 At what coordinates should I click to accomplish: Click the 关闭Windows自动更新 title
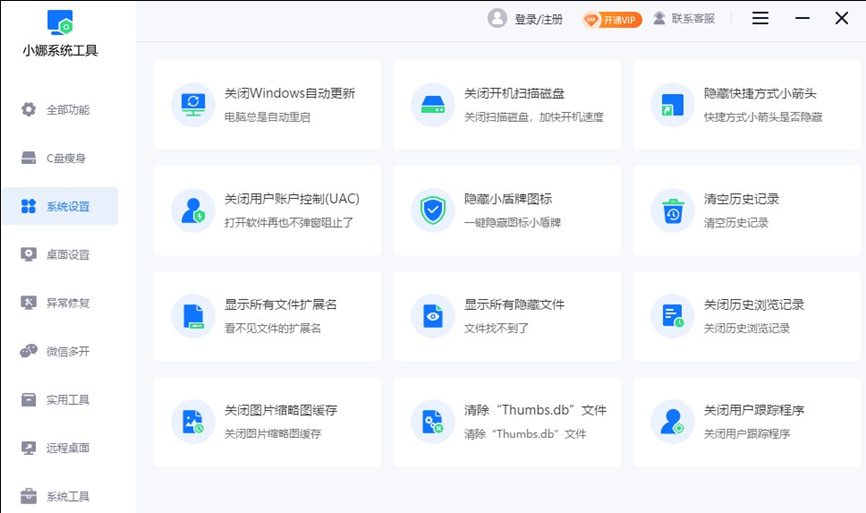click(x=289, y=93)
